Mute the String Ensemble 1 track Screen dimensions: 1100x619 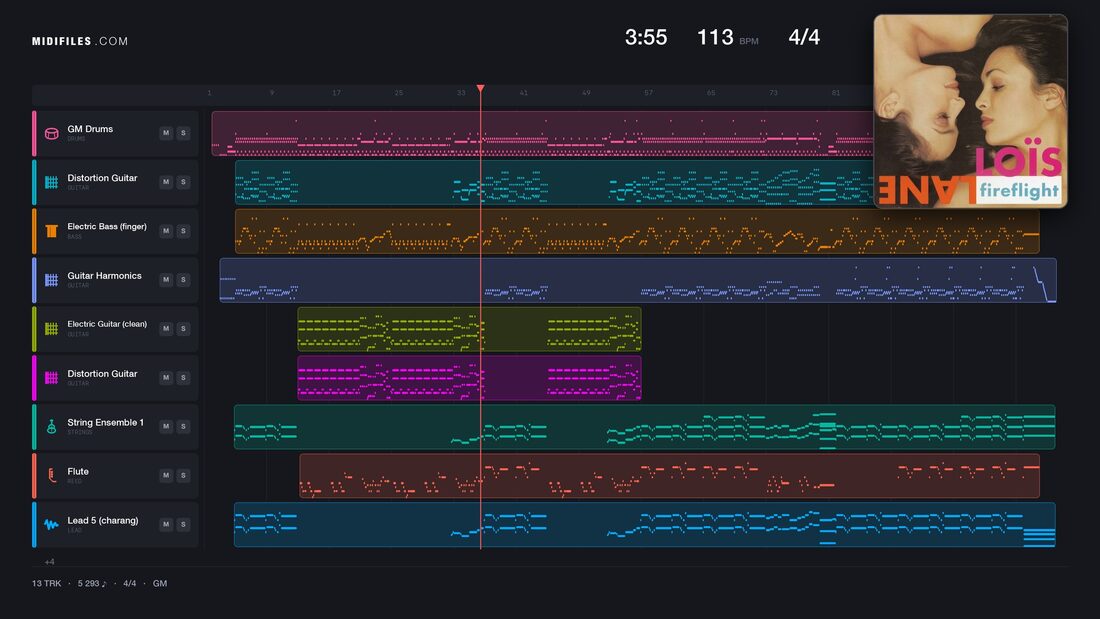(x=166, y=426)
